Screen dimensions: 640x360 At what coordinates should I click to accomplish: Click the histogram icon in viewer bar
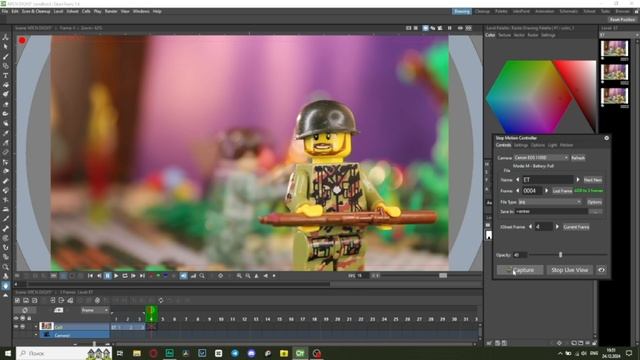193,276
